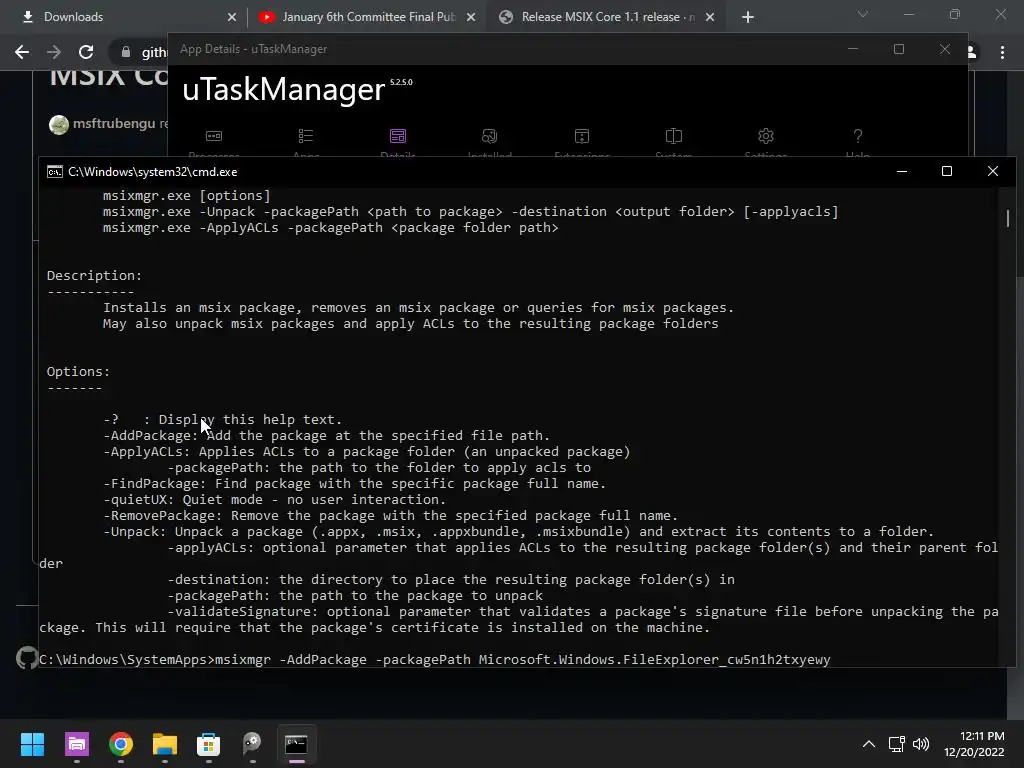Select Command Prompt taskbar icon

(x=296, y=744)
